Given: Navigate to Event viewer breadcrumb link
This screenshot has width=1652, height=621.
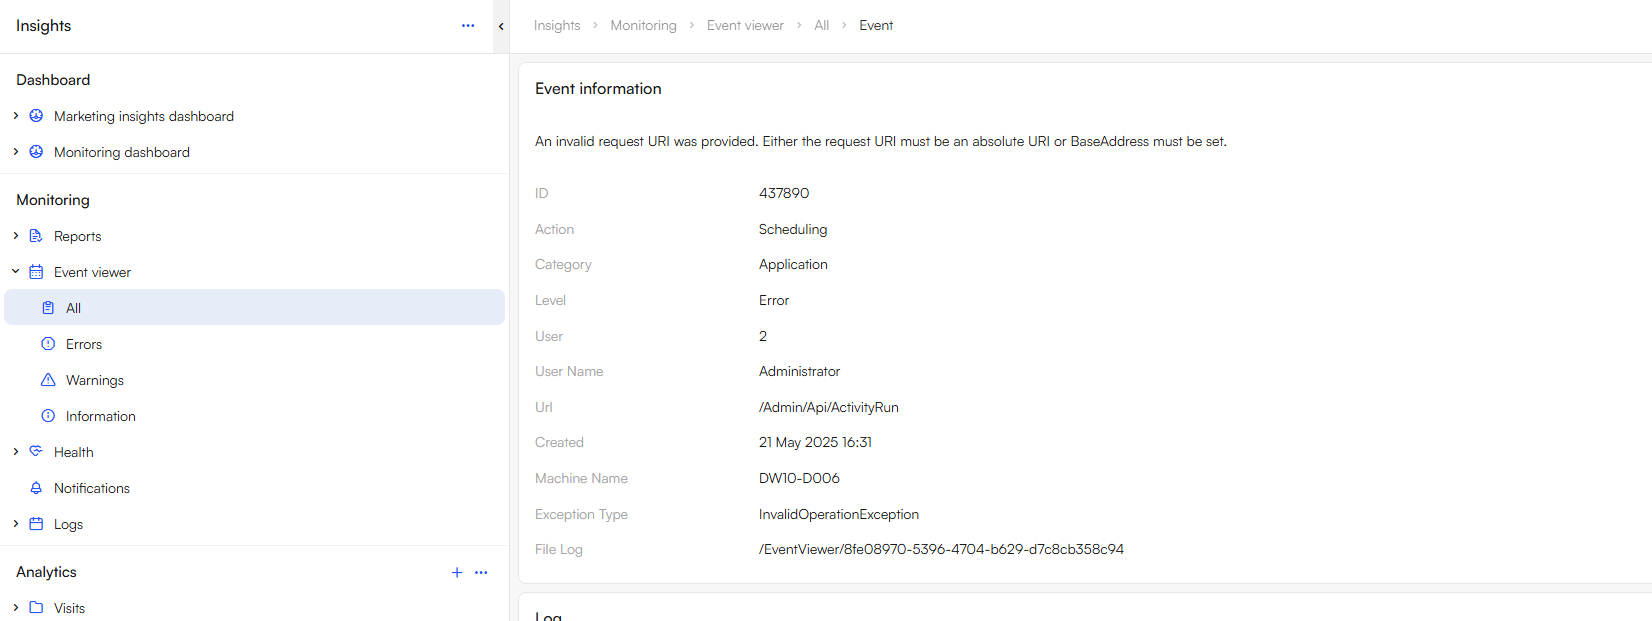Looking at the screenshot, I should tap(745, 26).
